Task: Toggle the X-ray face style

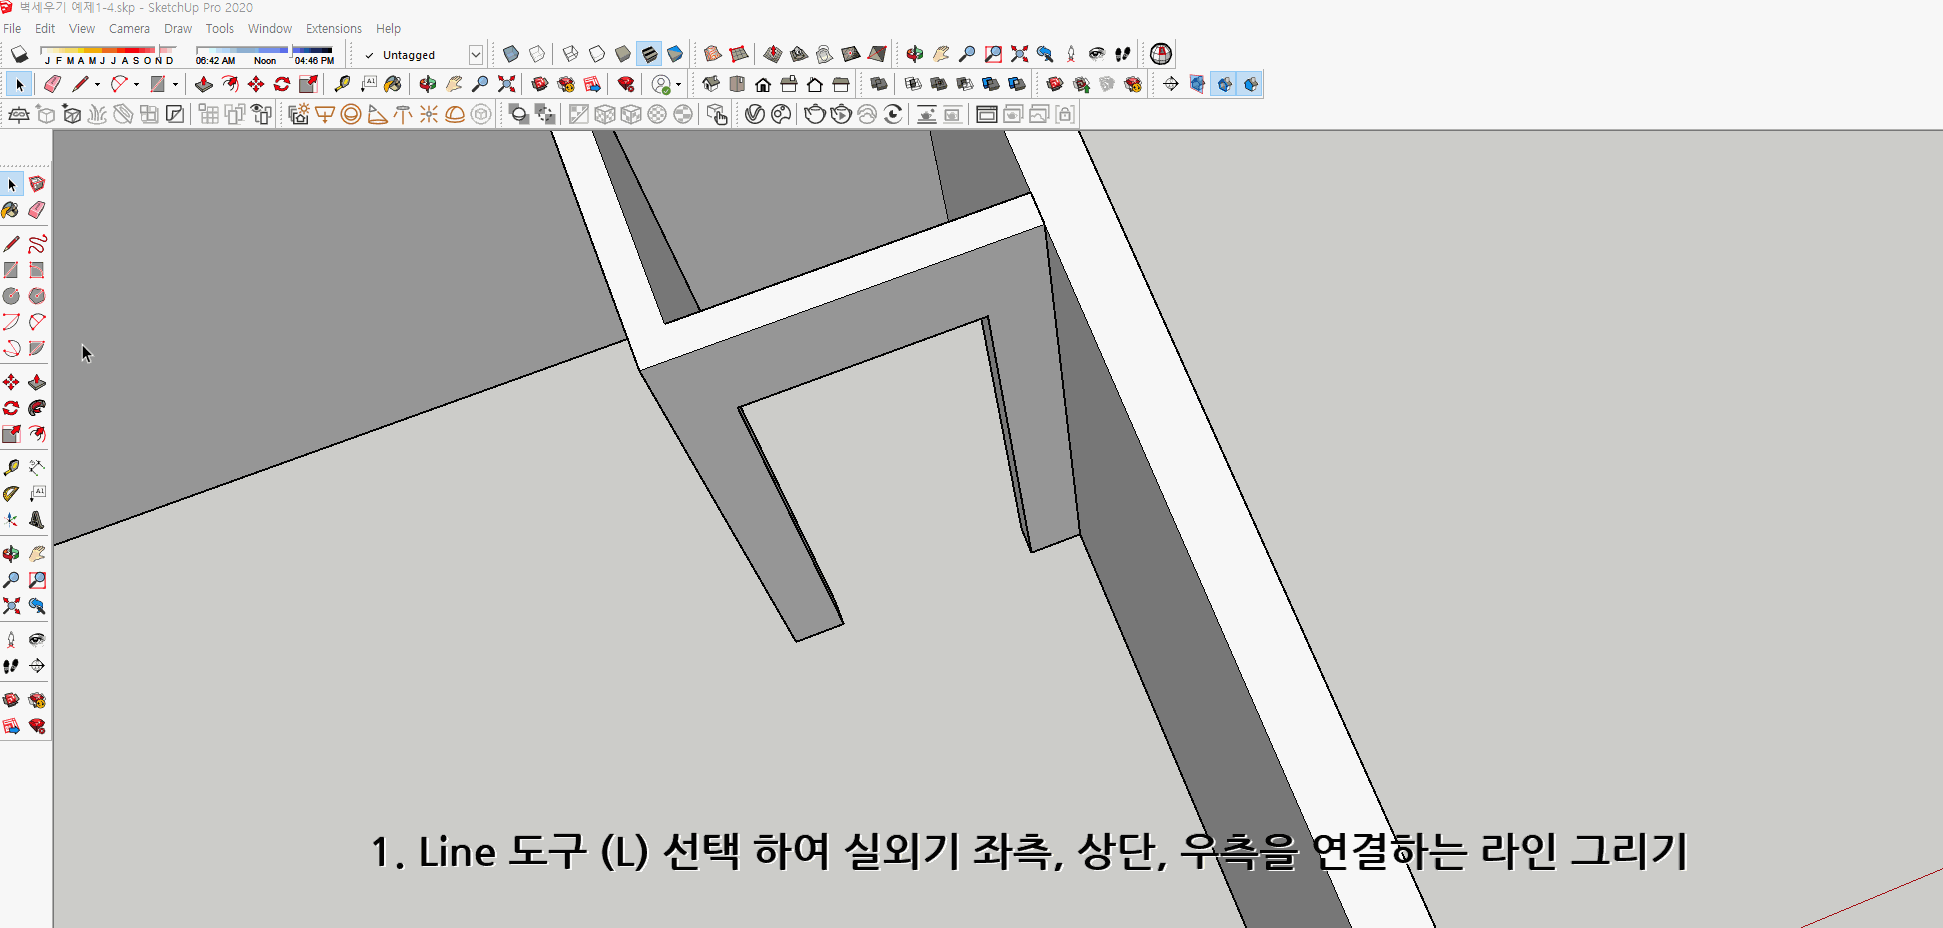Action: point(511,54)
